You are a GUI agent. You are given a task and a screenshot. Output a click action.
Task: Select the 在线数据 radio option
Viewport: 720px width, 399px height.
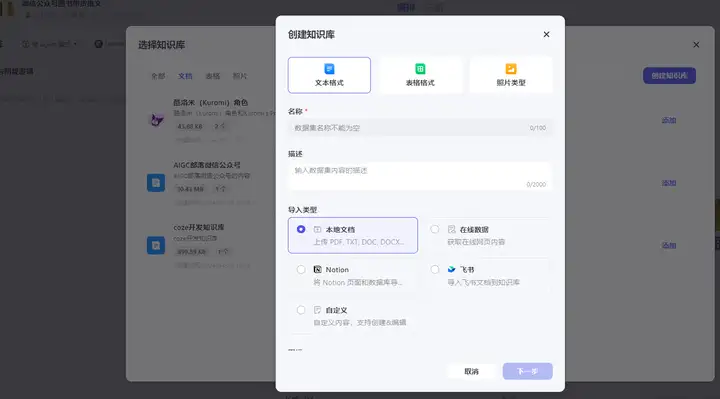tap(435, 229)
